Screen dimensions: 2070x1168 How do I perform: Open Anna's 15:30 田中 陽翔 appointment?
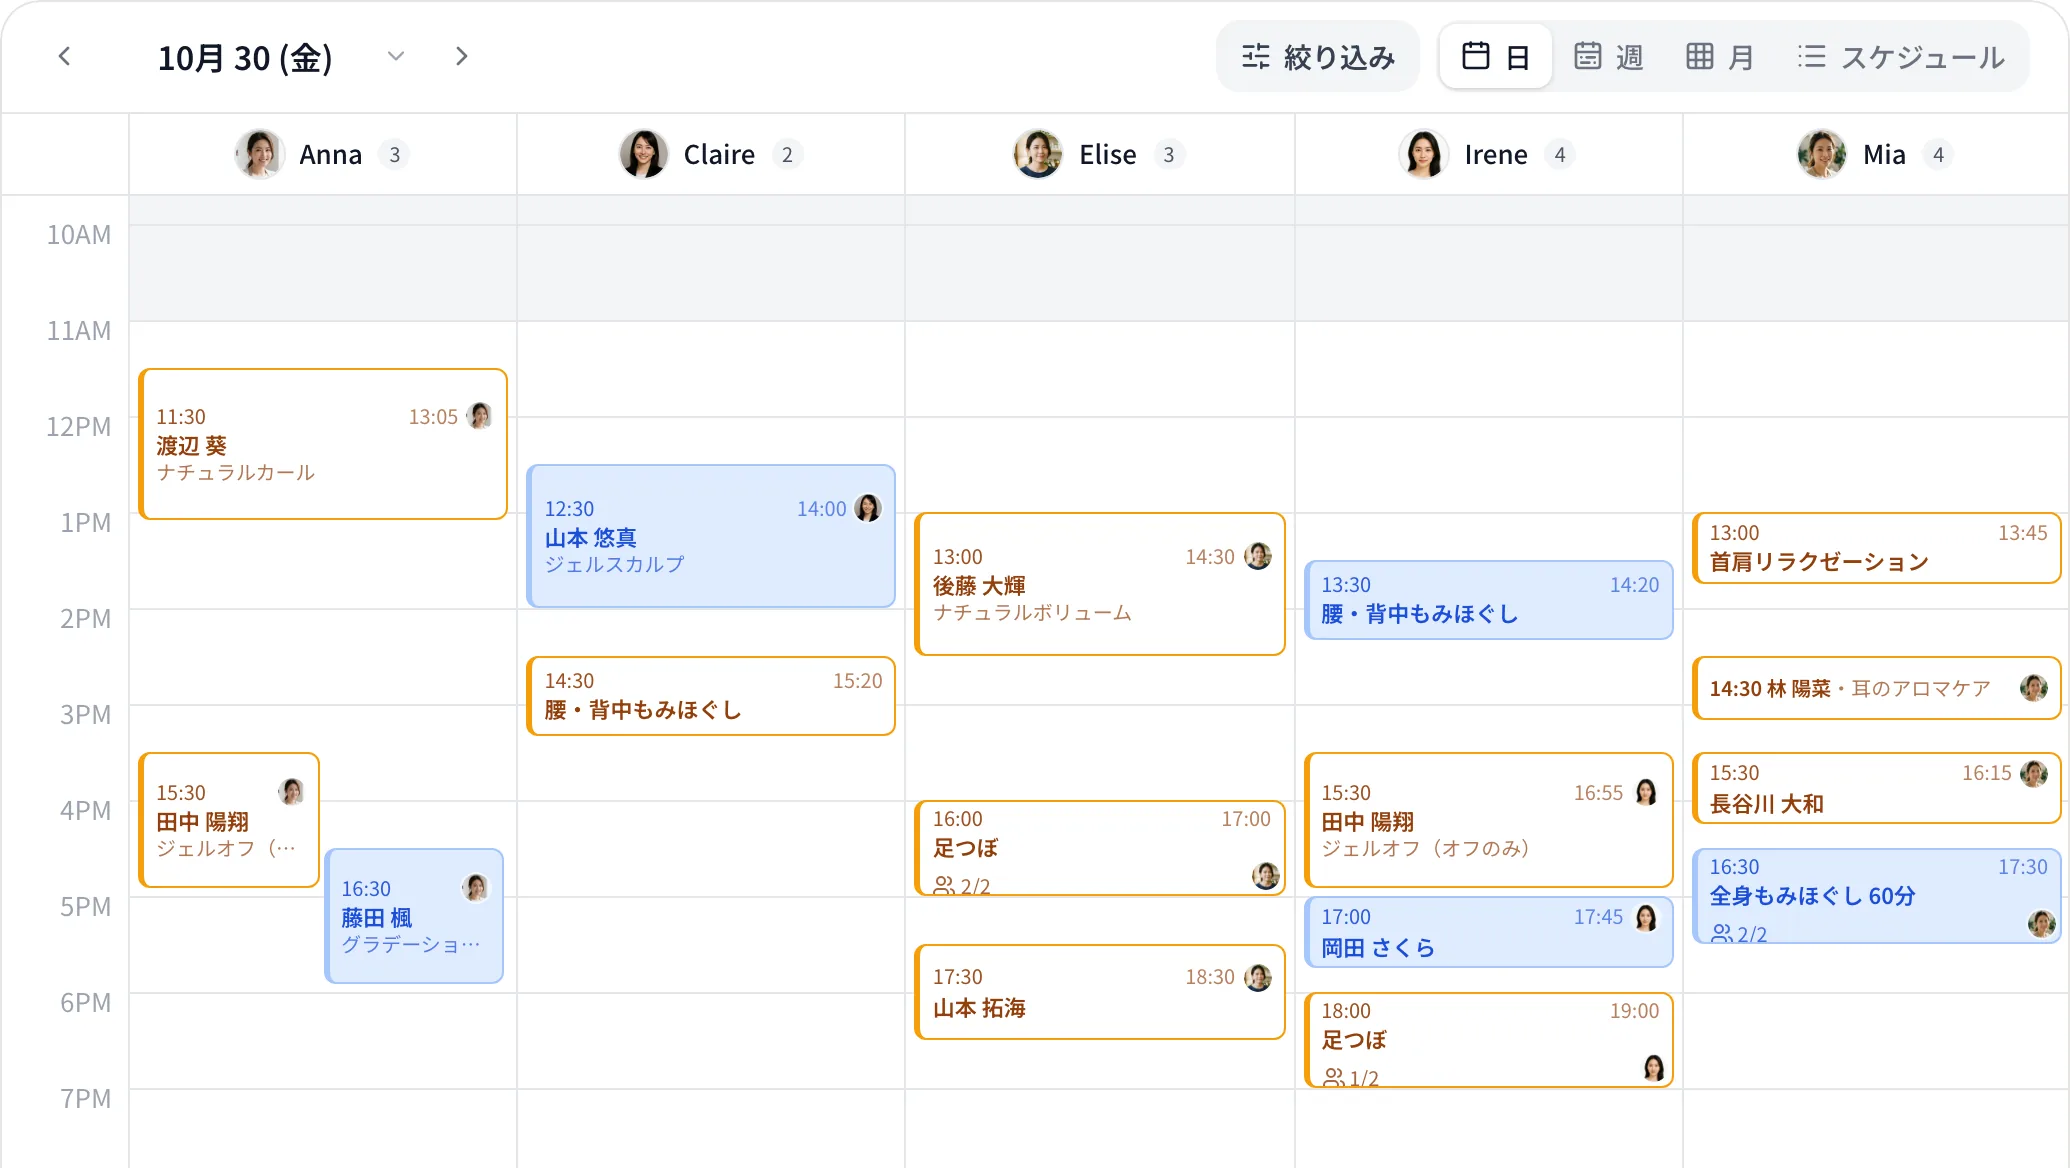(x=229, y=820)
